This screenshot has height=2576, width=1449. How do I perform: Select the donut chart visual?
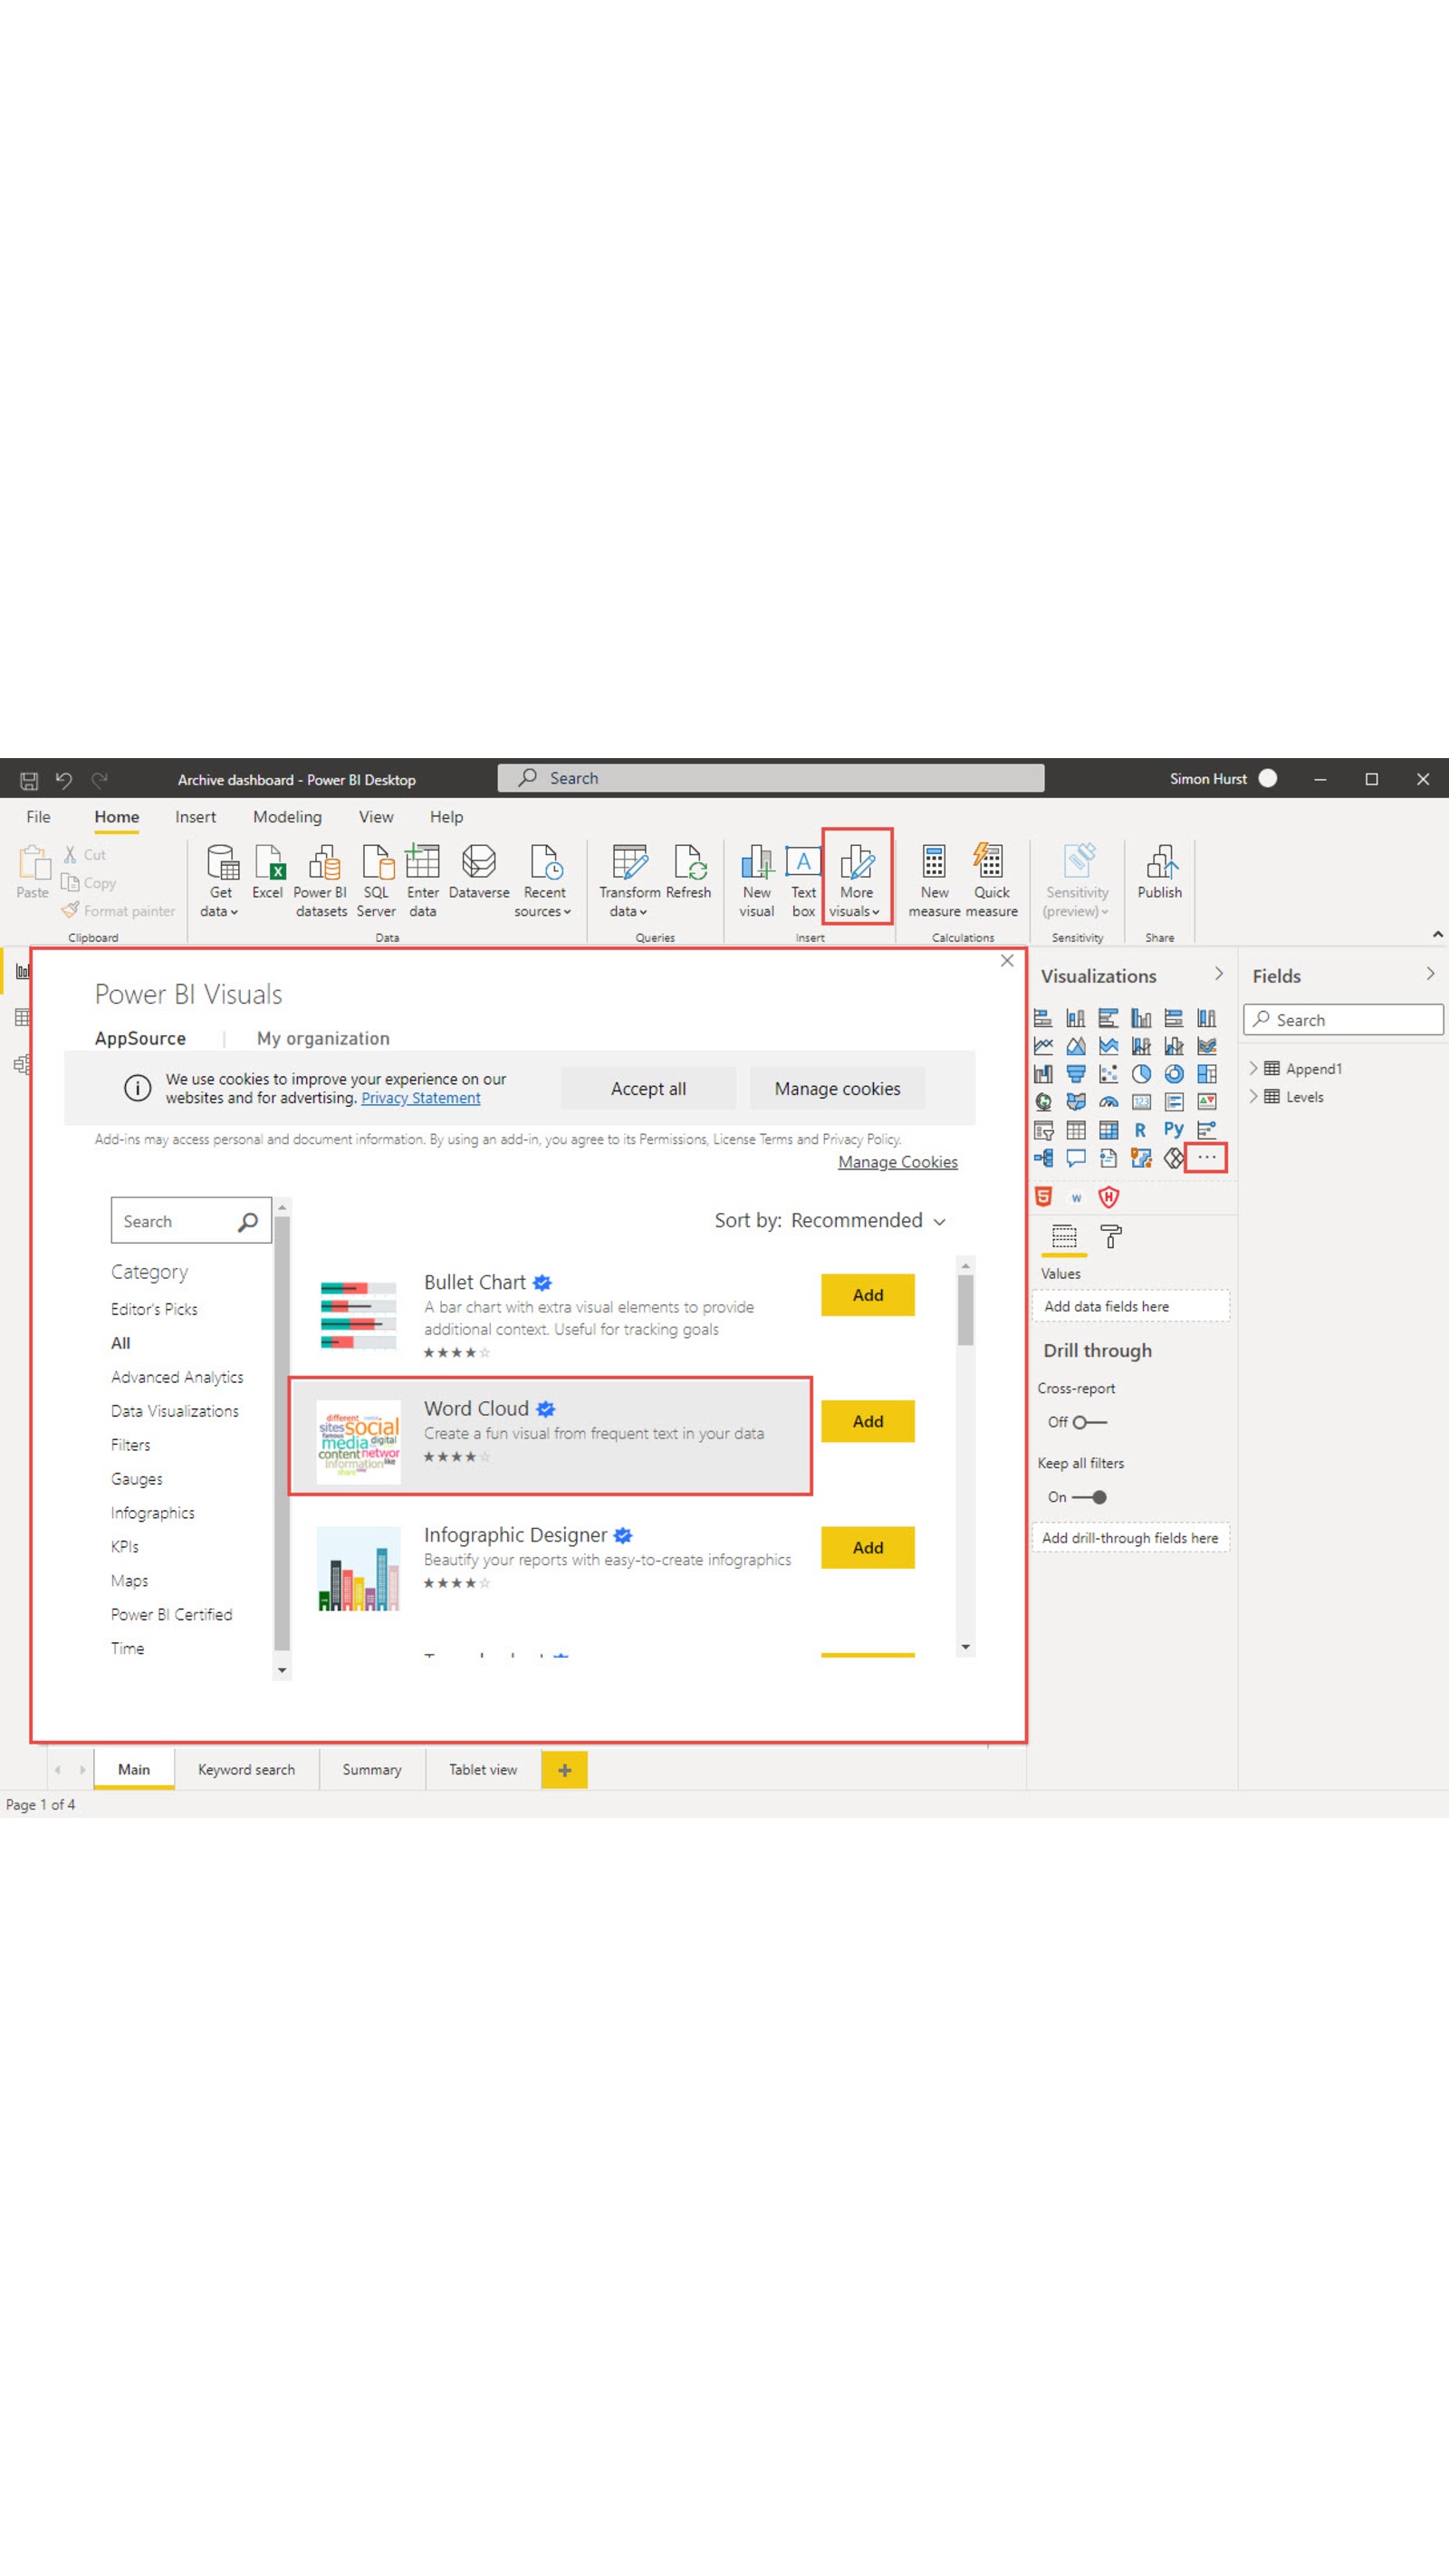pyautogui.click(x=1175, y=1074)
